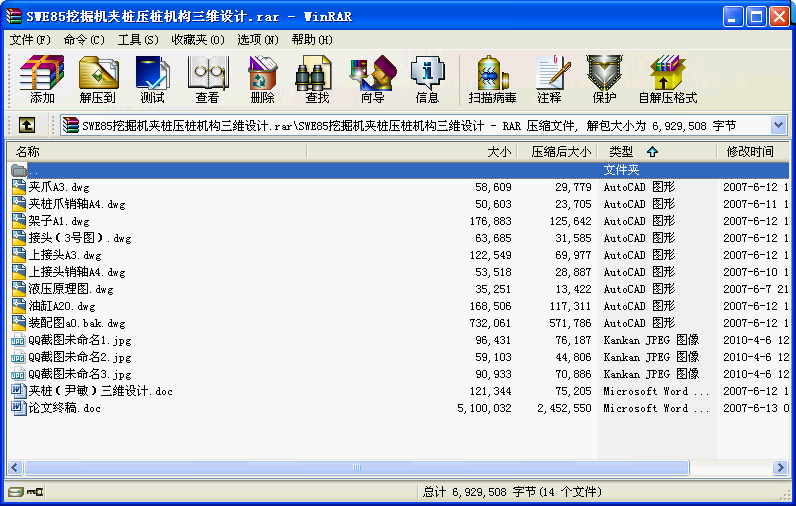Sort by the 名称 column header
This screenshot has height=506, width=796.
pyautogui.click(x=156, y=151)
